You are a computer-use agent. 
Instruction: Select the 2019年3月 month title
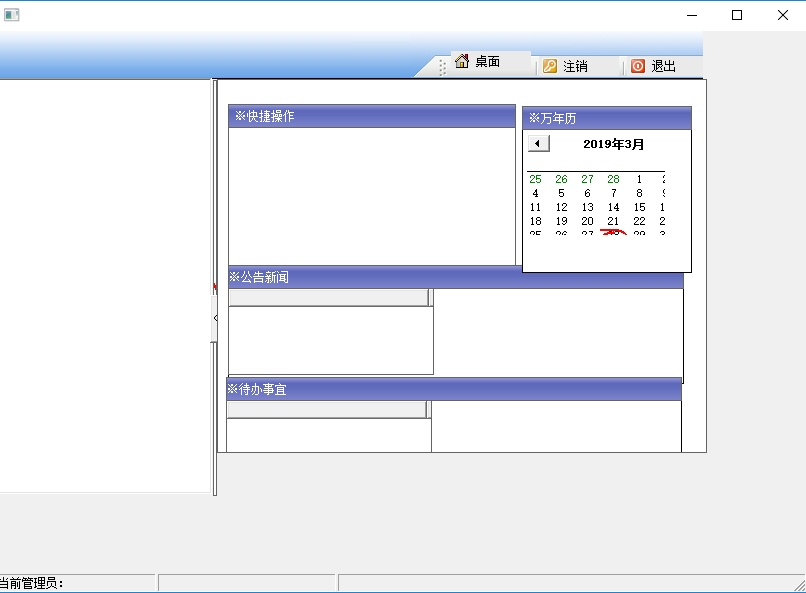pos(613,144)
